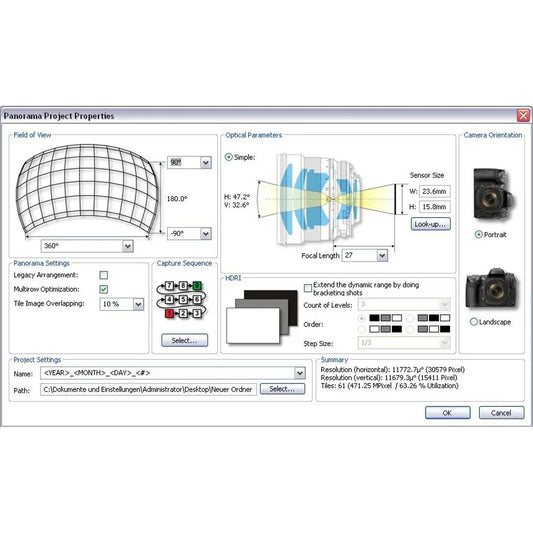Confirm the dialog with OK
Image resolution: width=533 pixels, height=533 pixels.
pos(448,413)
